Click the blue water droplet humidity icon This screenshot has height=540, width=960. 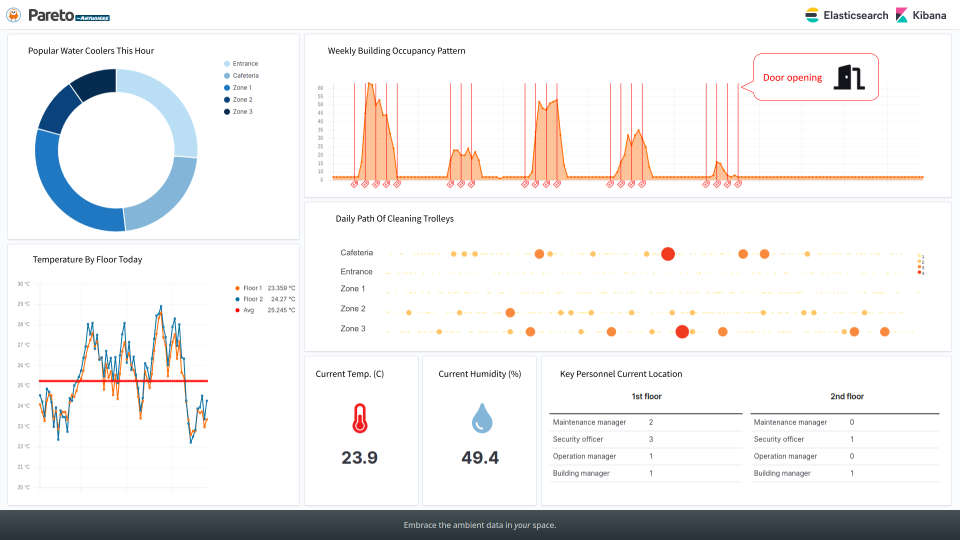point(480,418)
